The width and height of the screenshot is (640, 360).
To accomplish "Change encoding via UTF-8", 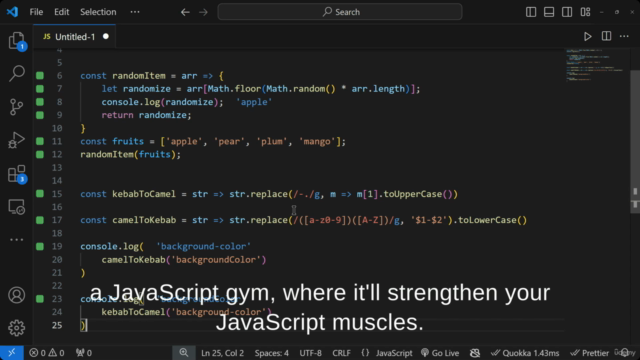I will [310, 353].
